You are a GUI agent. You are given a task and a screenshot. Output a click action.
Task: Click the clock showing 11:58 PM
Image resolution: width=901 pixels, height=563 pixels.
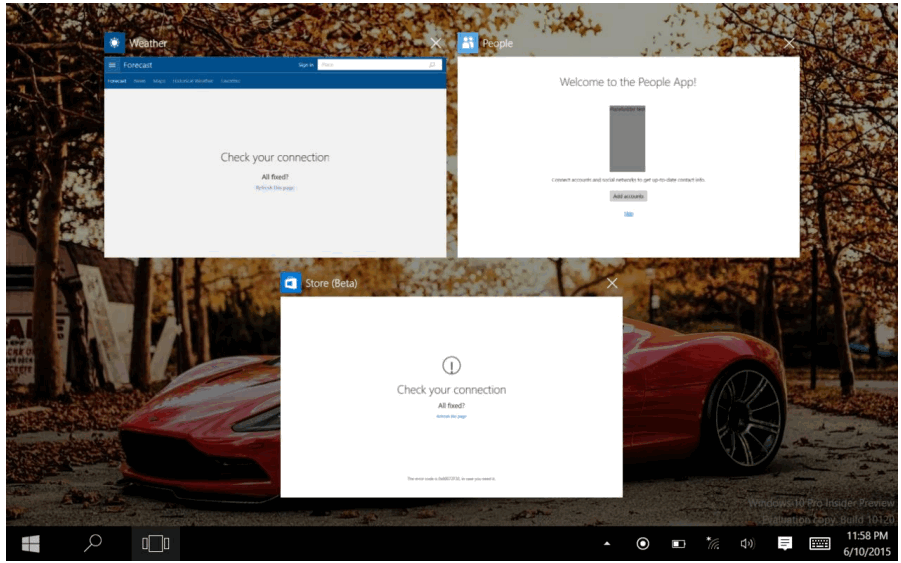[866, 543]
